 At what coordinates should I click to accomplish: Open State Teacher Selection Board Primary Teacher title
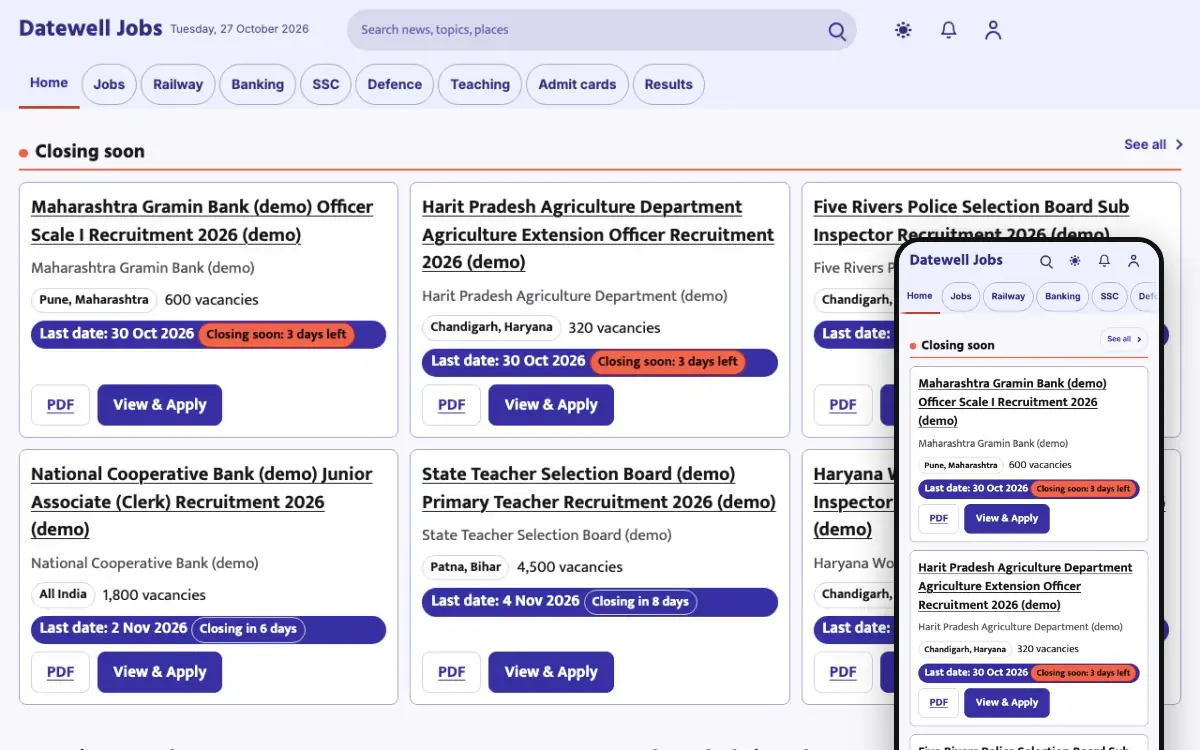click(599, 488)
